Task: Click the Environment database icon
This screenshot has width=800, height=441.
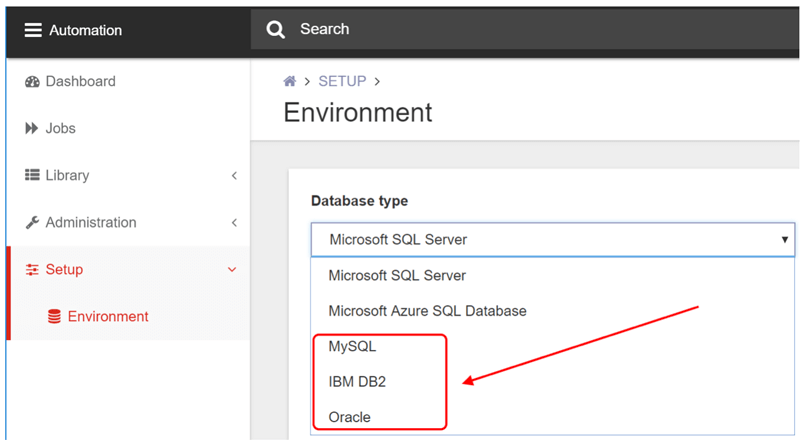Action: tap(54, 316)
